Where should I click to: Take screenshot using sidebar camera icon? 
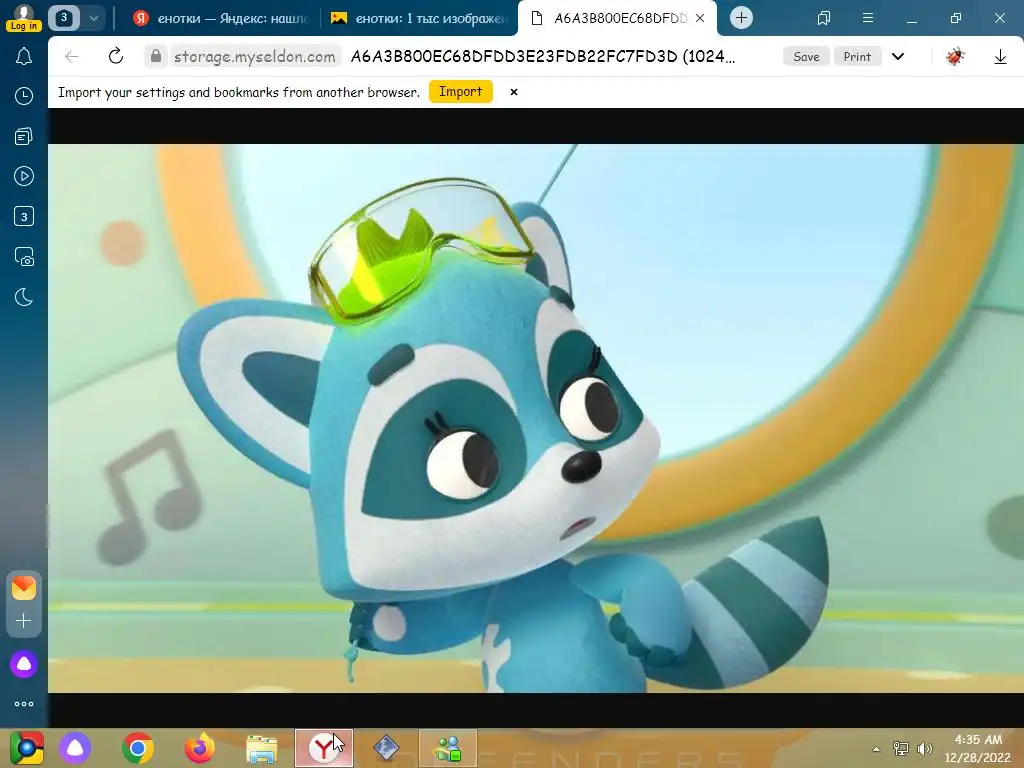[x=24, y=257]
